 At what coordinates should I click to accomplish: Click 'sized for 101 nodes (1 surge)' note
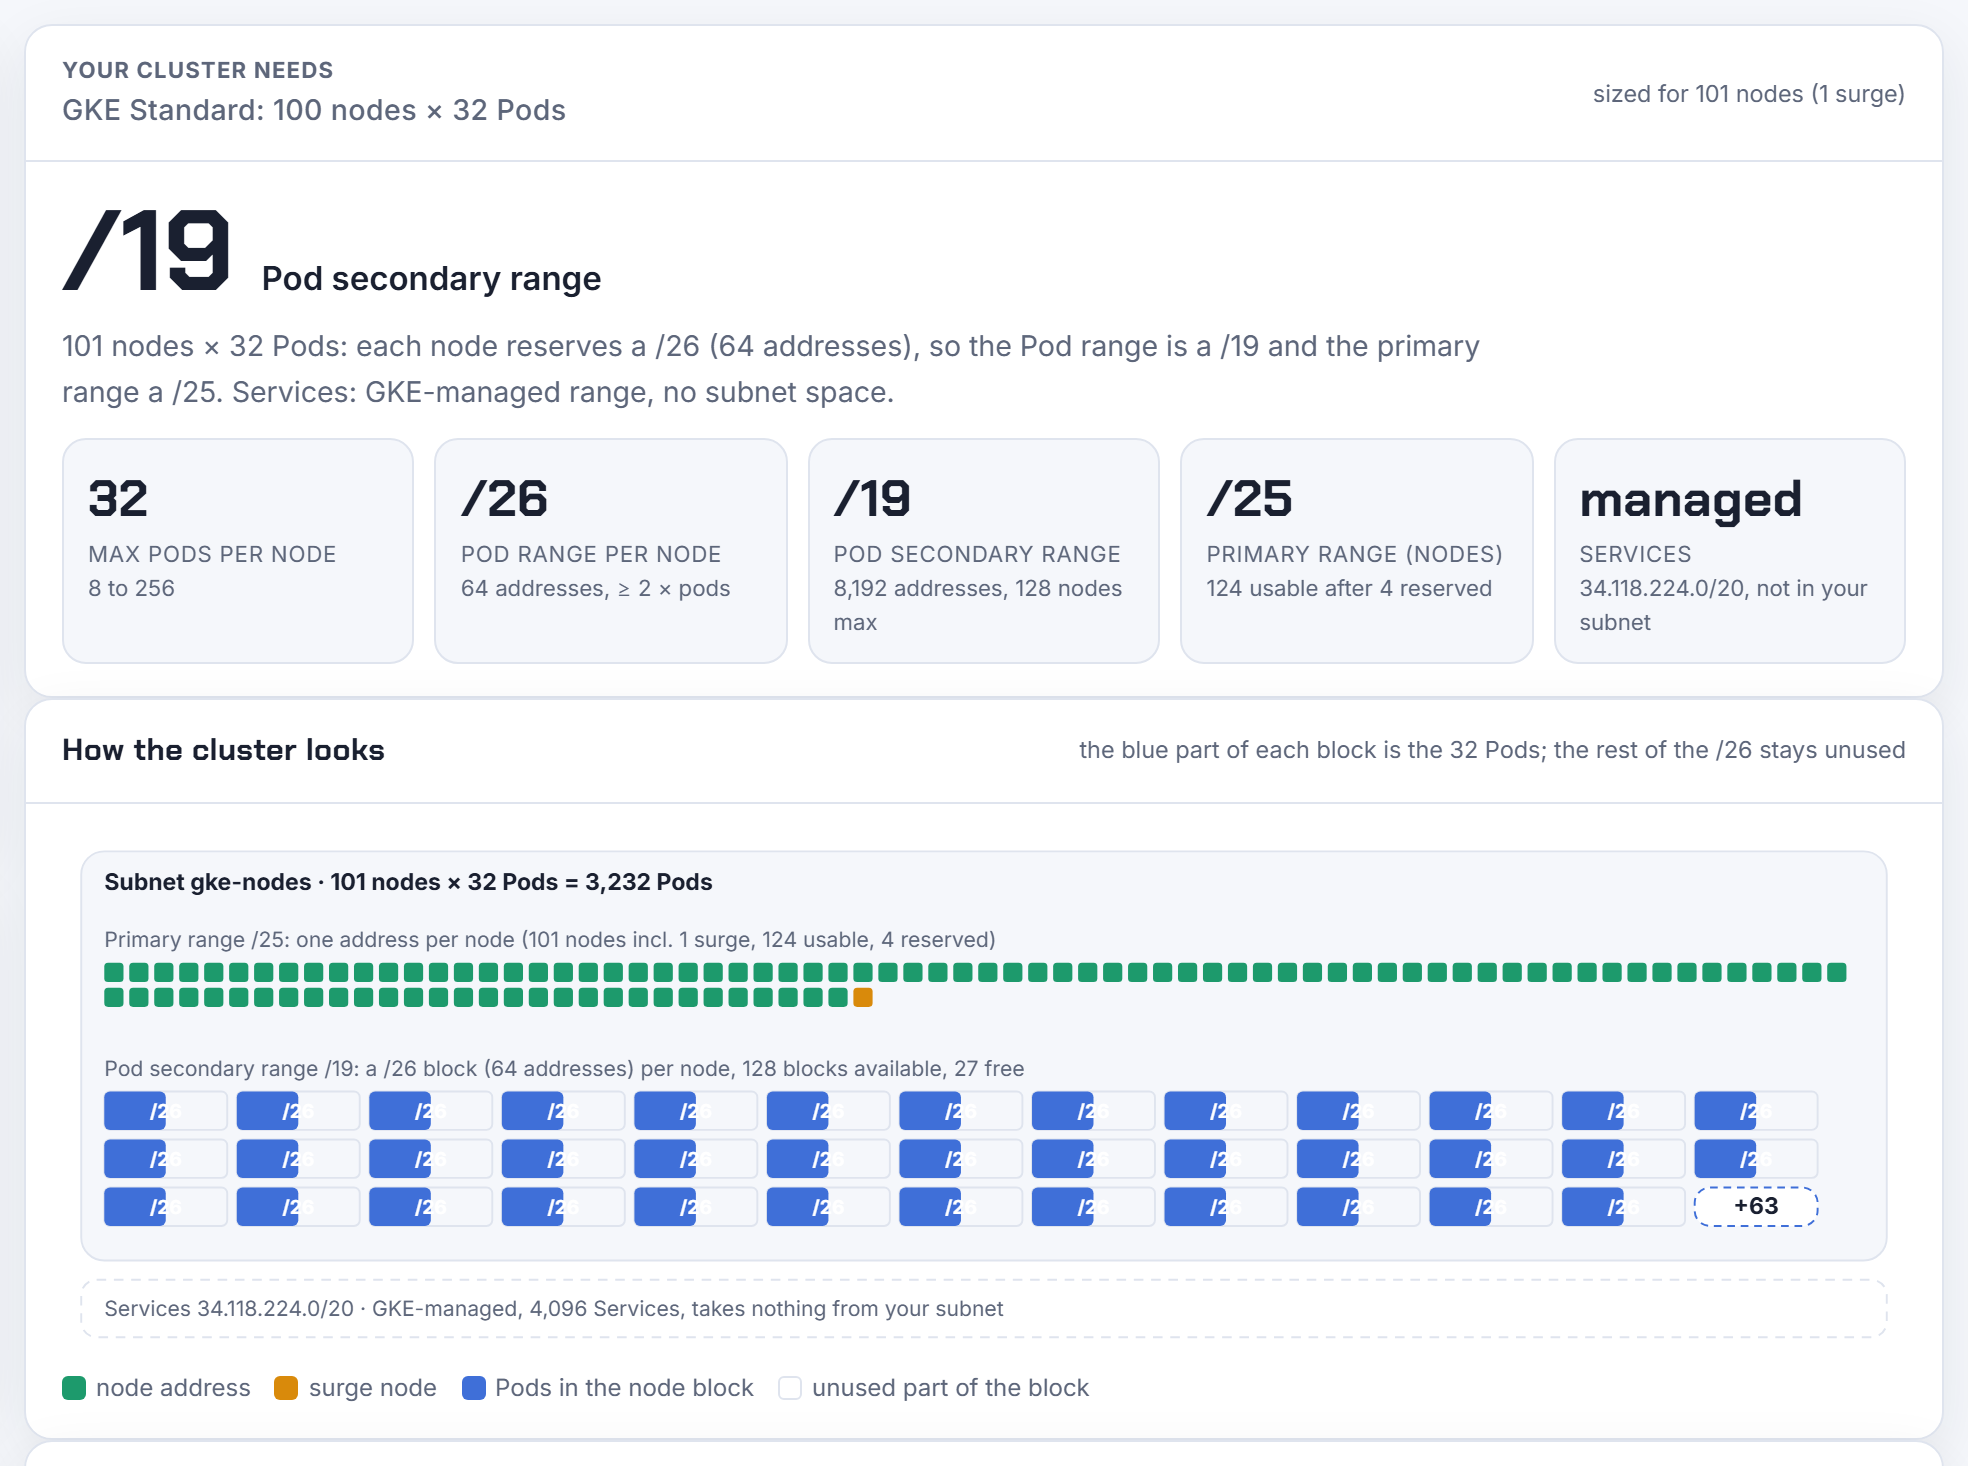(1749, 94)
